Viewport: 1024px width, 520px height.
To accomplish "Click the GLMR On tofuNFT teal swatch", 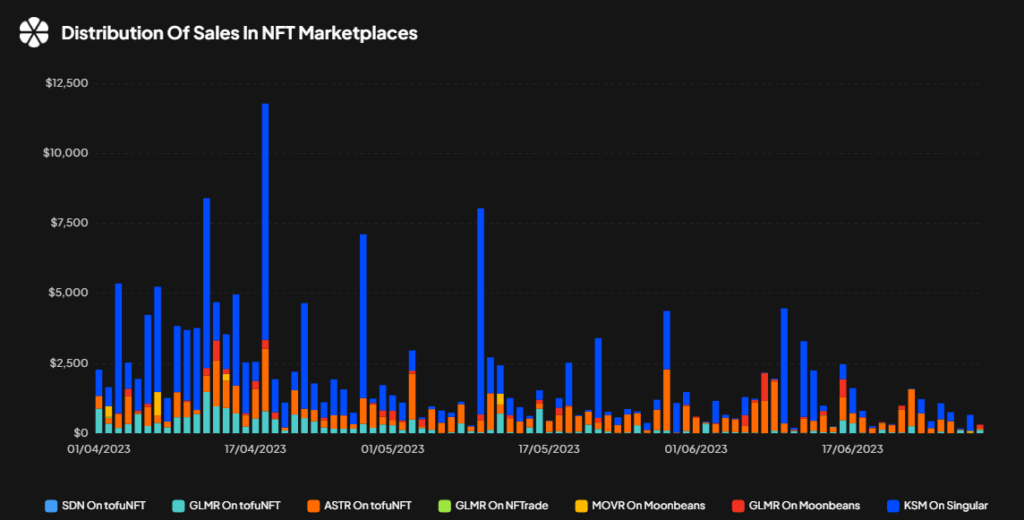I will coord(178,506).
